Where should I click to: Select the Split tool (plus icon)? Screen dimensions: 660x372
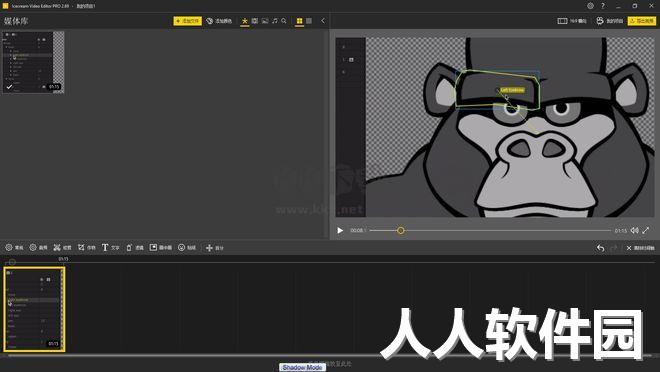tap(215, 248)
